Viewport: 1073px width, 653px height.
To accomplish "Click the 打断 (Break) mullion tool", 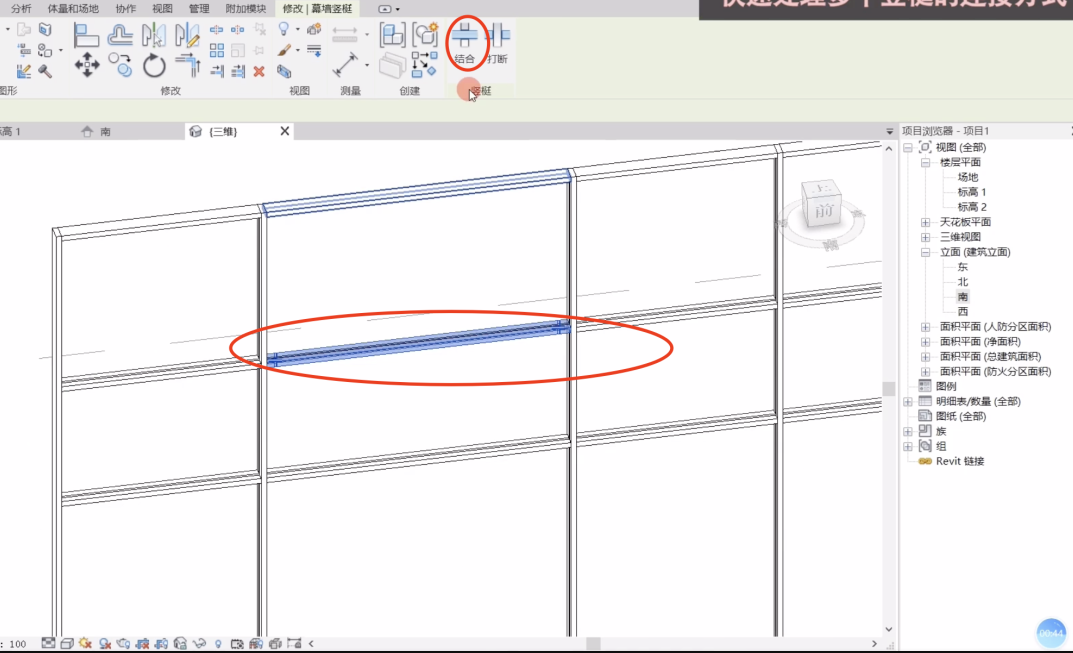I will (497, 43).
